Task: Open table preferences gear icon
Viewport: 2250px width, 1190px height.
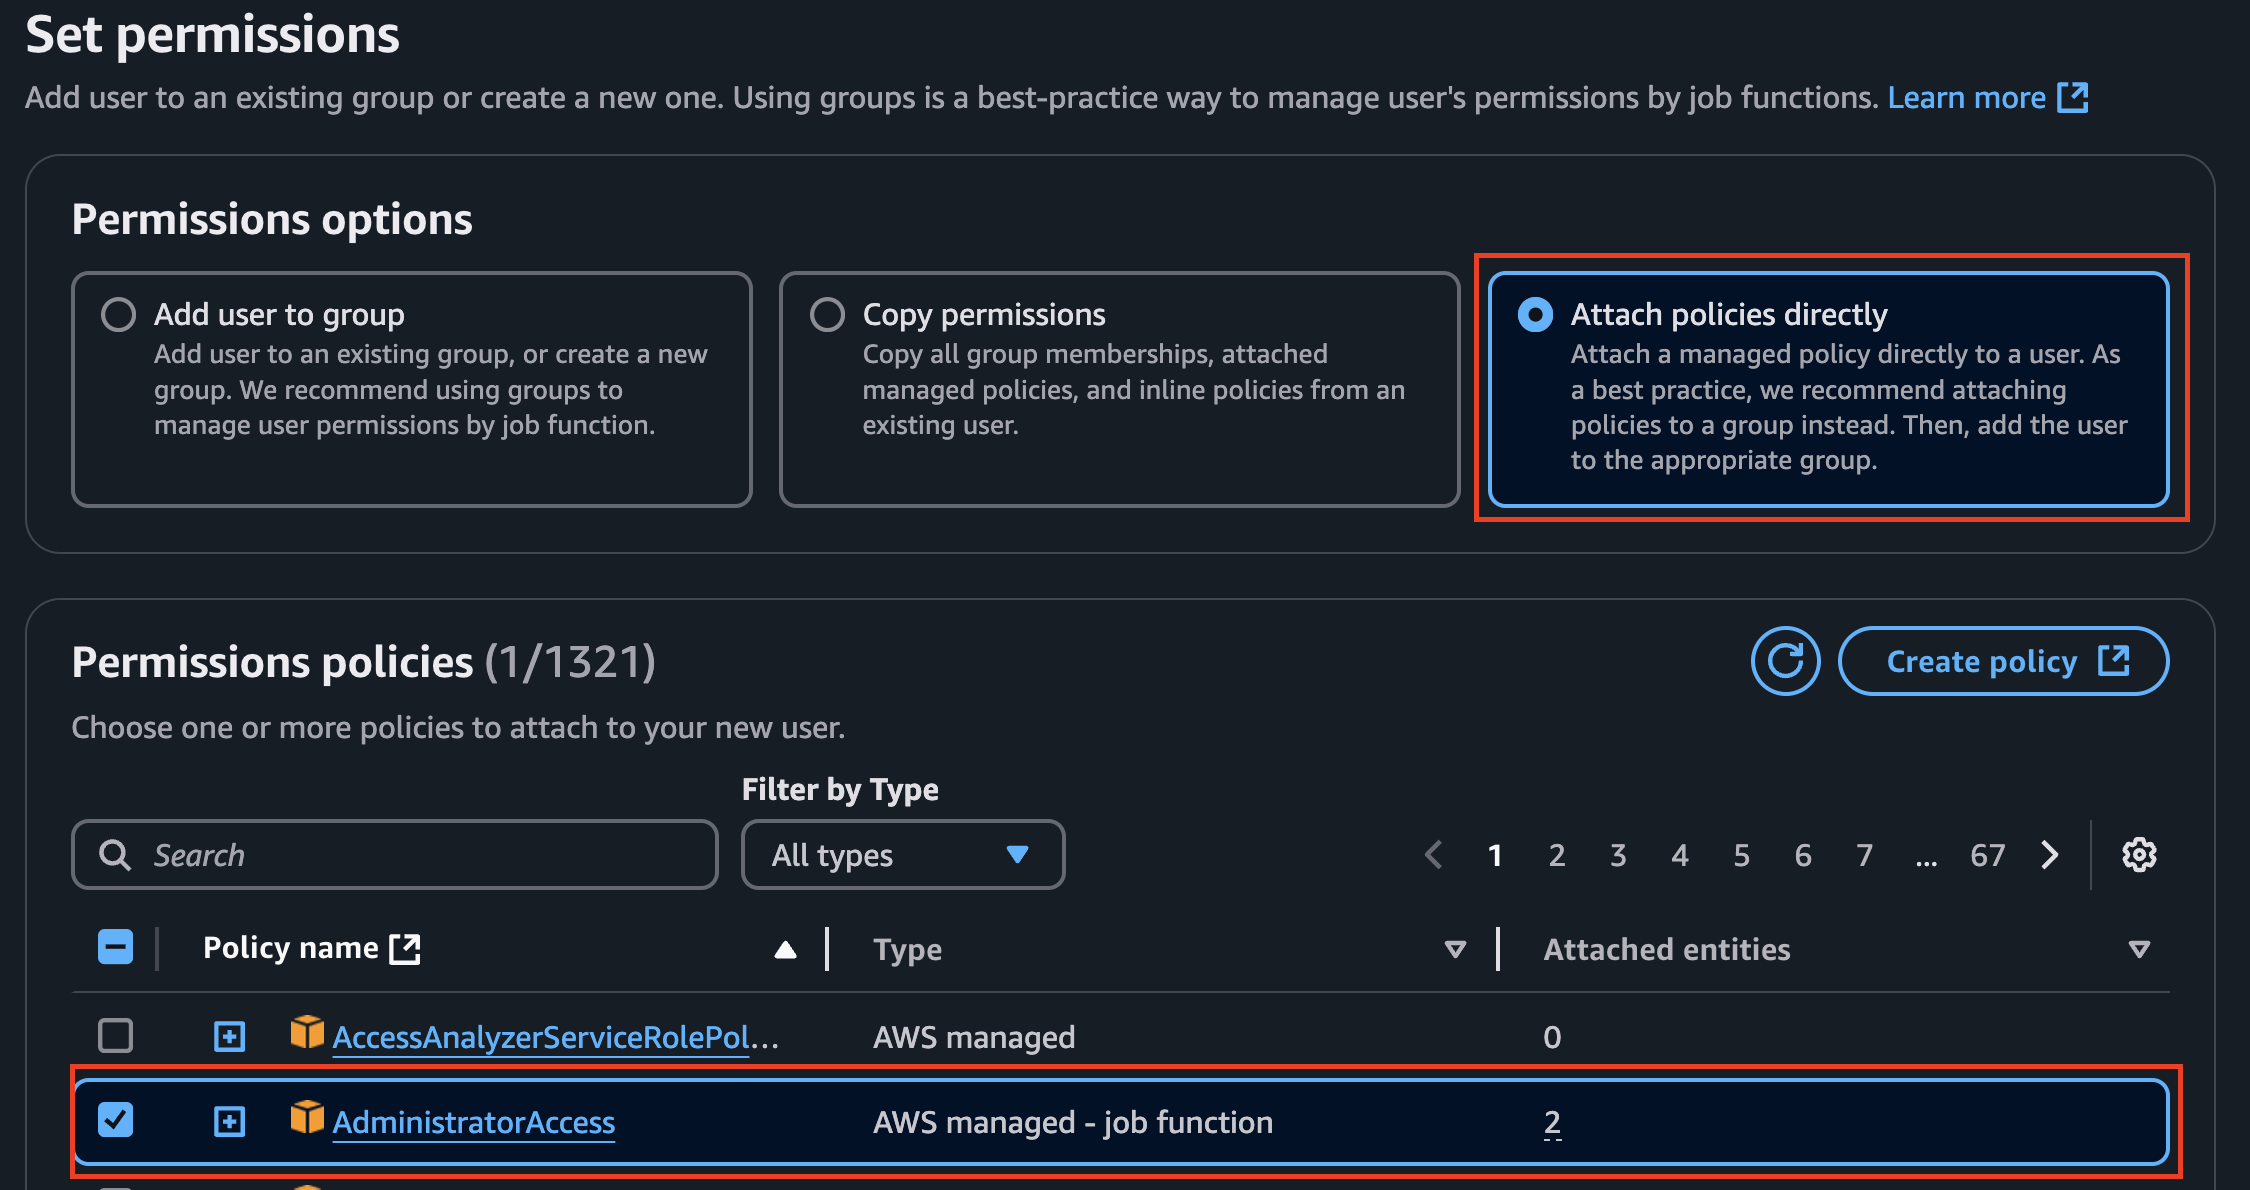Action: [2139, 855]
